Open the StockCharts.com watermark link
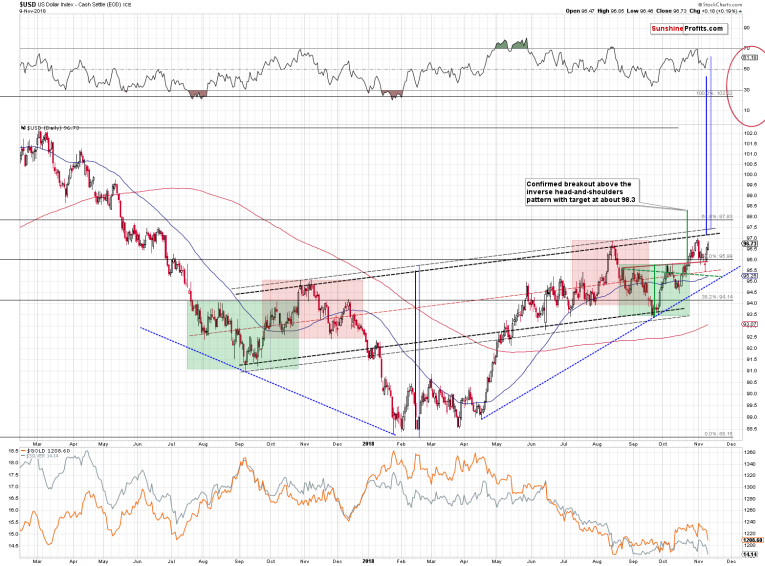This screenshot has height=566, width=765. (x=721, y=4)
